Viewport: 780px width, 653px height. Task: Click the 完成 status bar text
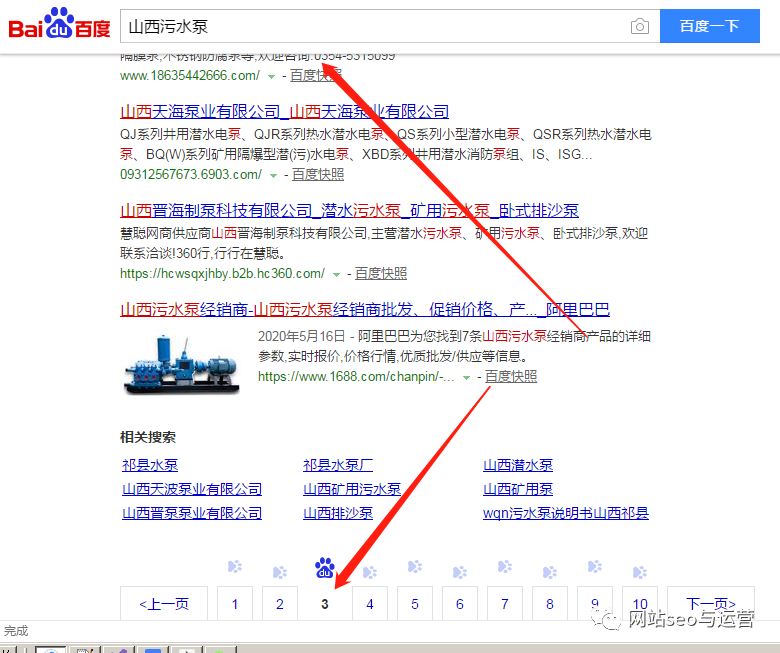[x=16, y=631]
